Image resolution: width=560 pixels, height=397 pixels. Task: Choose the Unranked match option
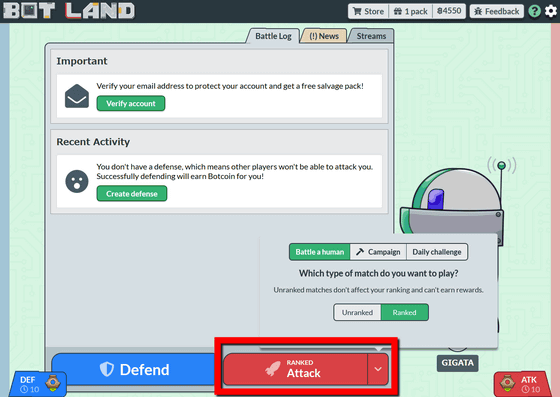coord(357,312)
